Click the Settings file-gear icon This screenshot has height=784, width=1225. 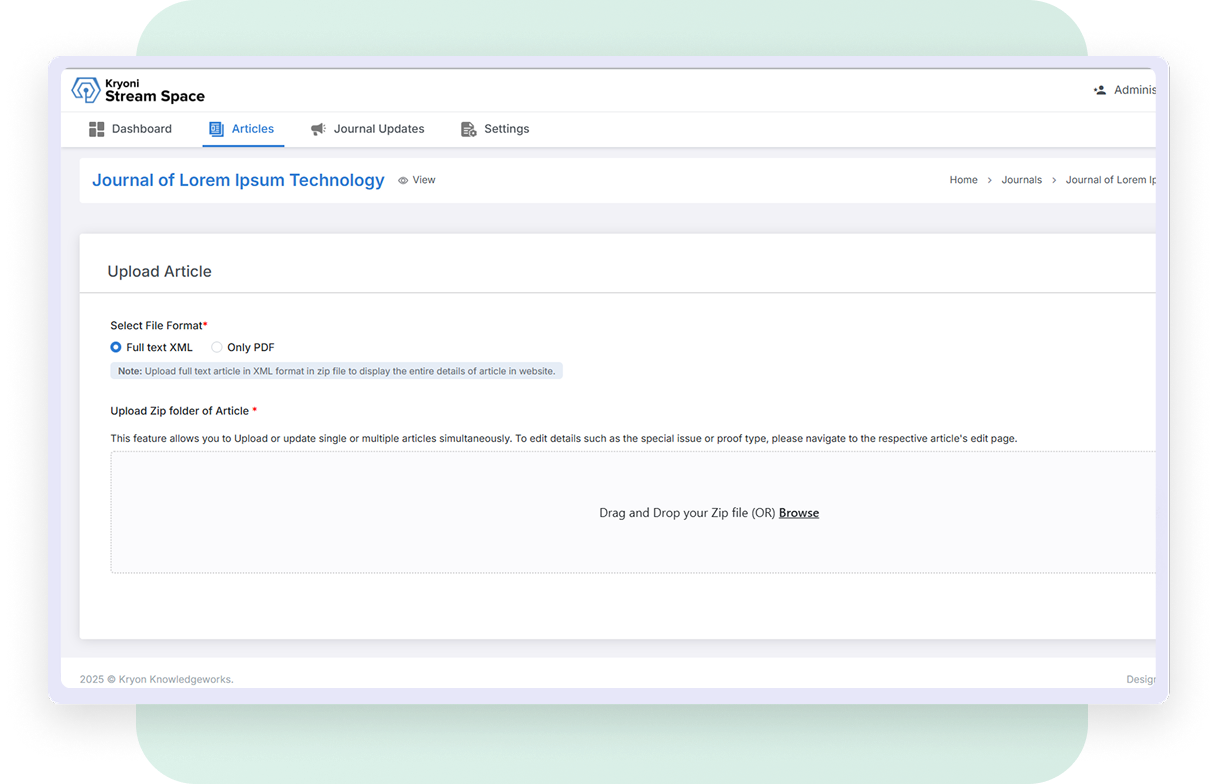[468, 129]
